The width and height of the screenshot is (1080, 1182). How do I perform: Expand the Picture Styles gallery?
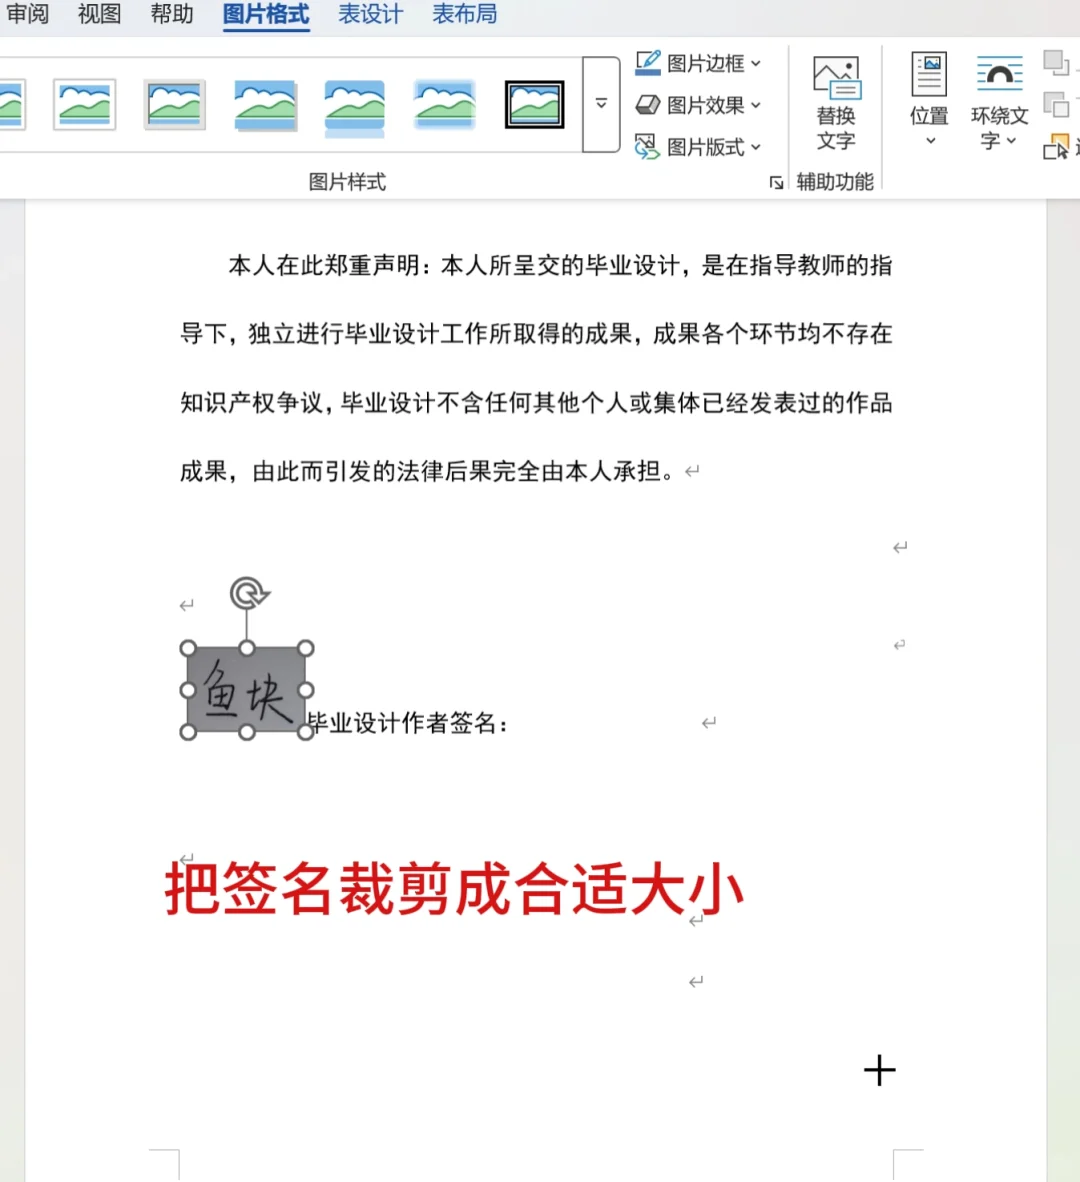(600, 103)
